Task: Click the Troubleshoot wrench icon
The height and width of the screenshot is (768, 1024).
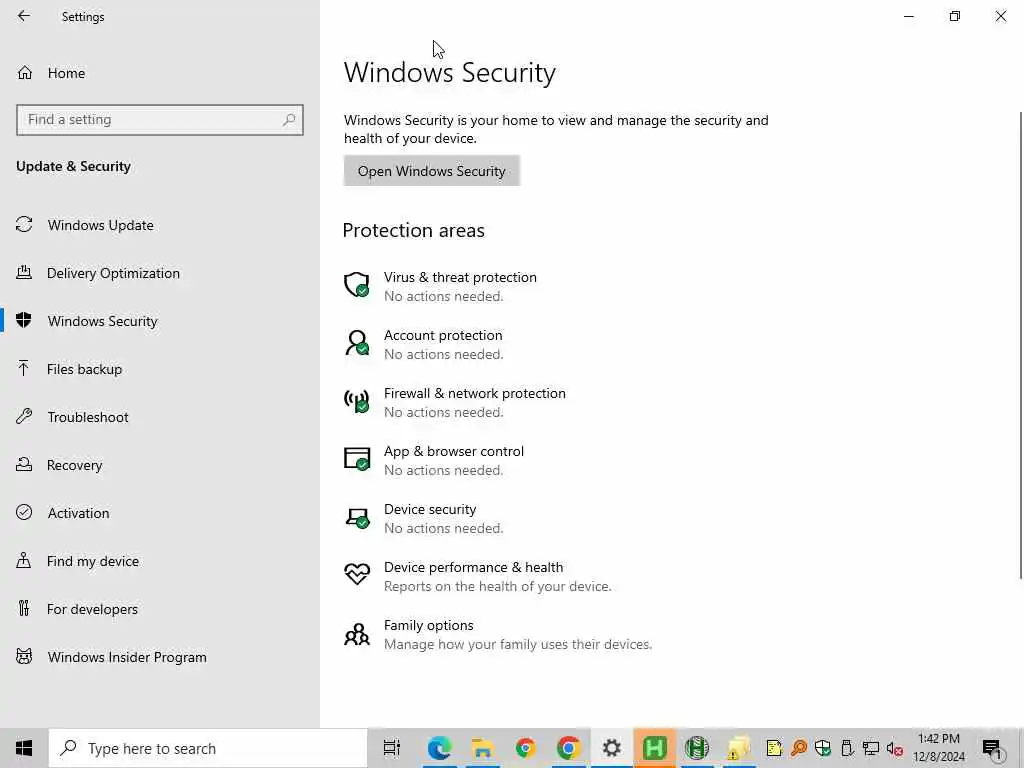Action: tap(24, 417)
